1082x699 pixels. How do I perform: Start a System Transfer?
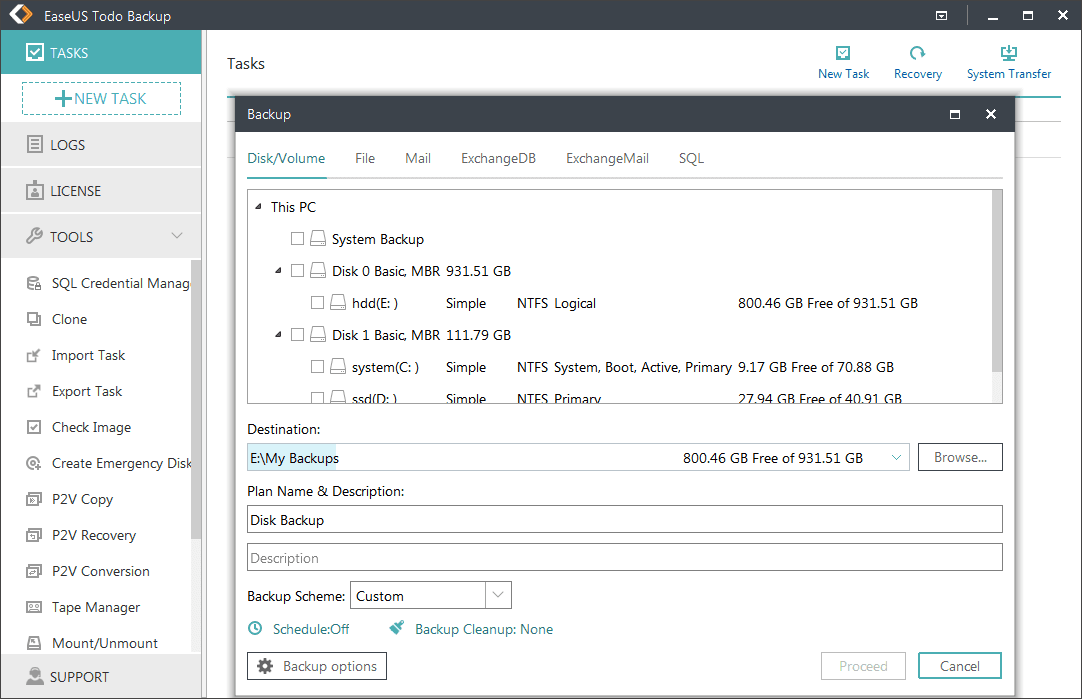click(x=1008, y=60)
